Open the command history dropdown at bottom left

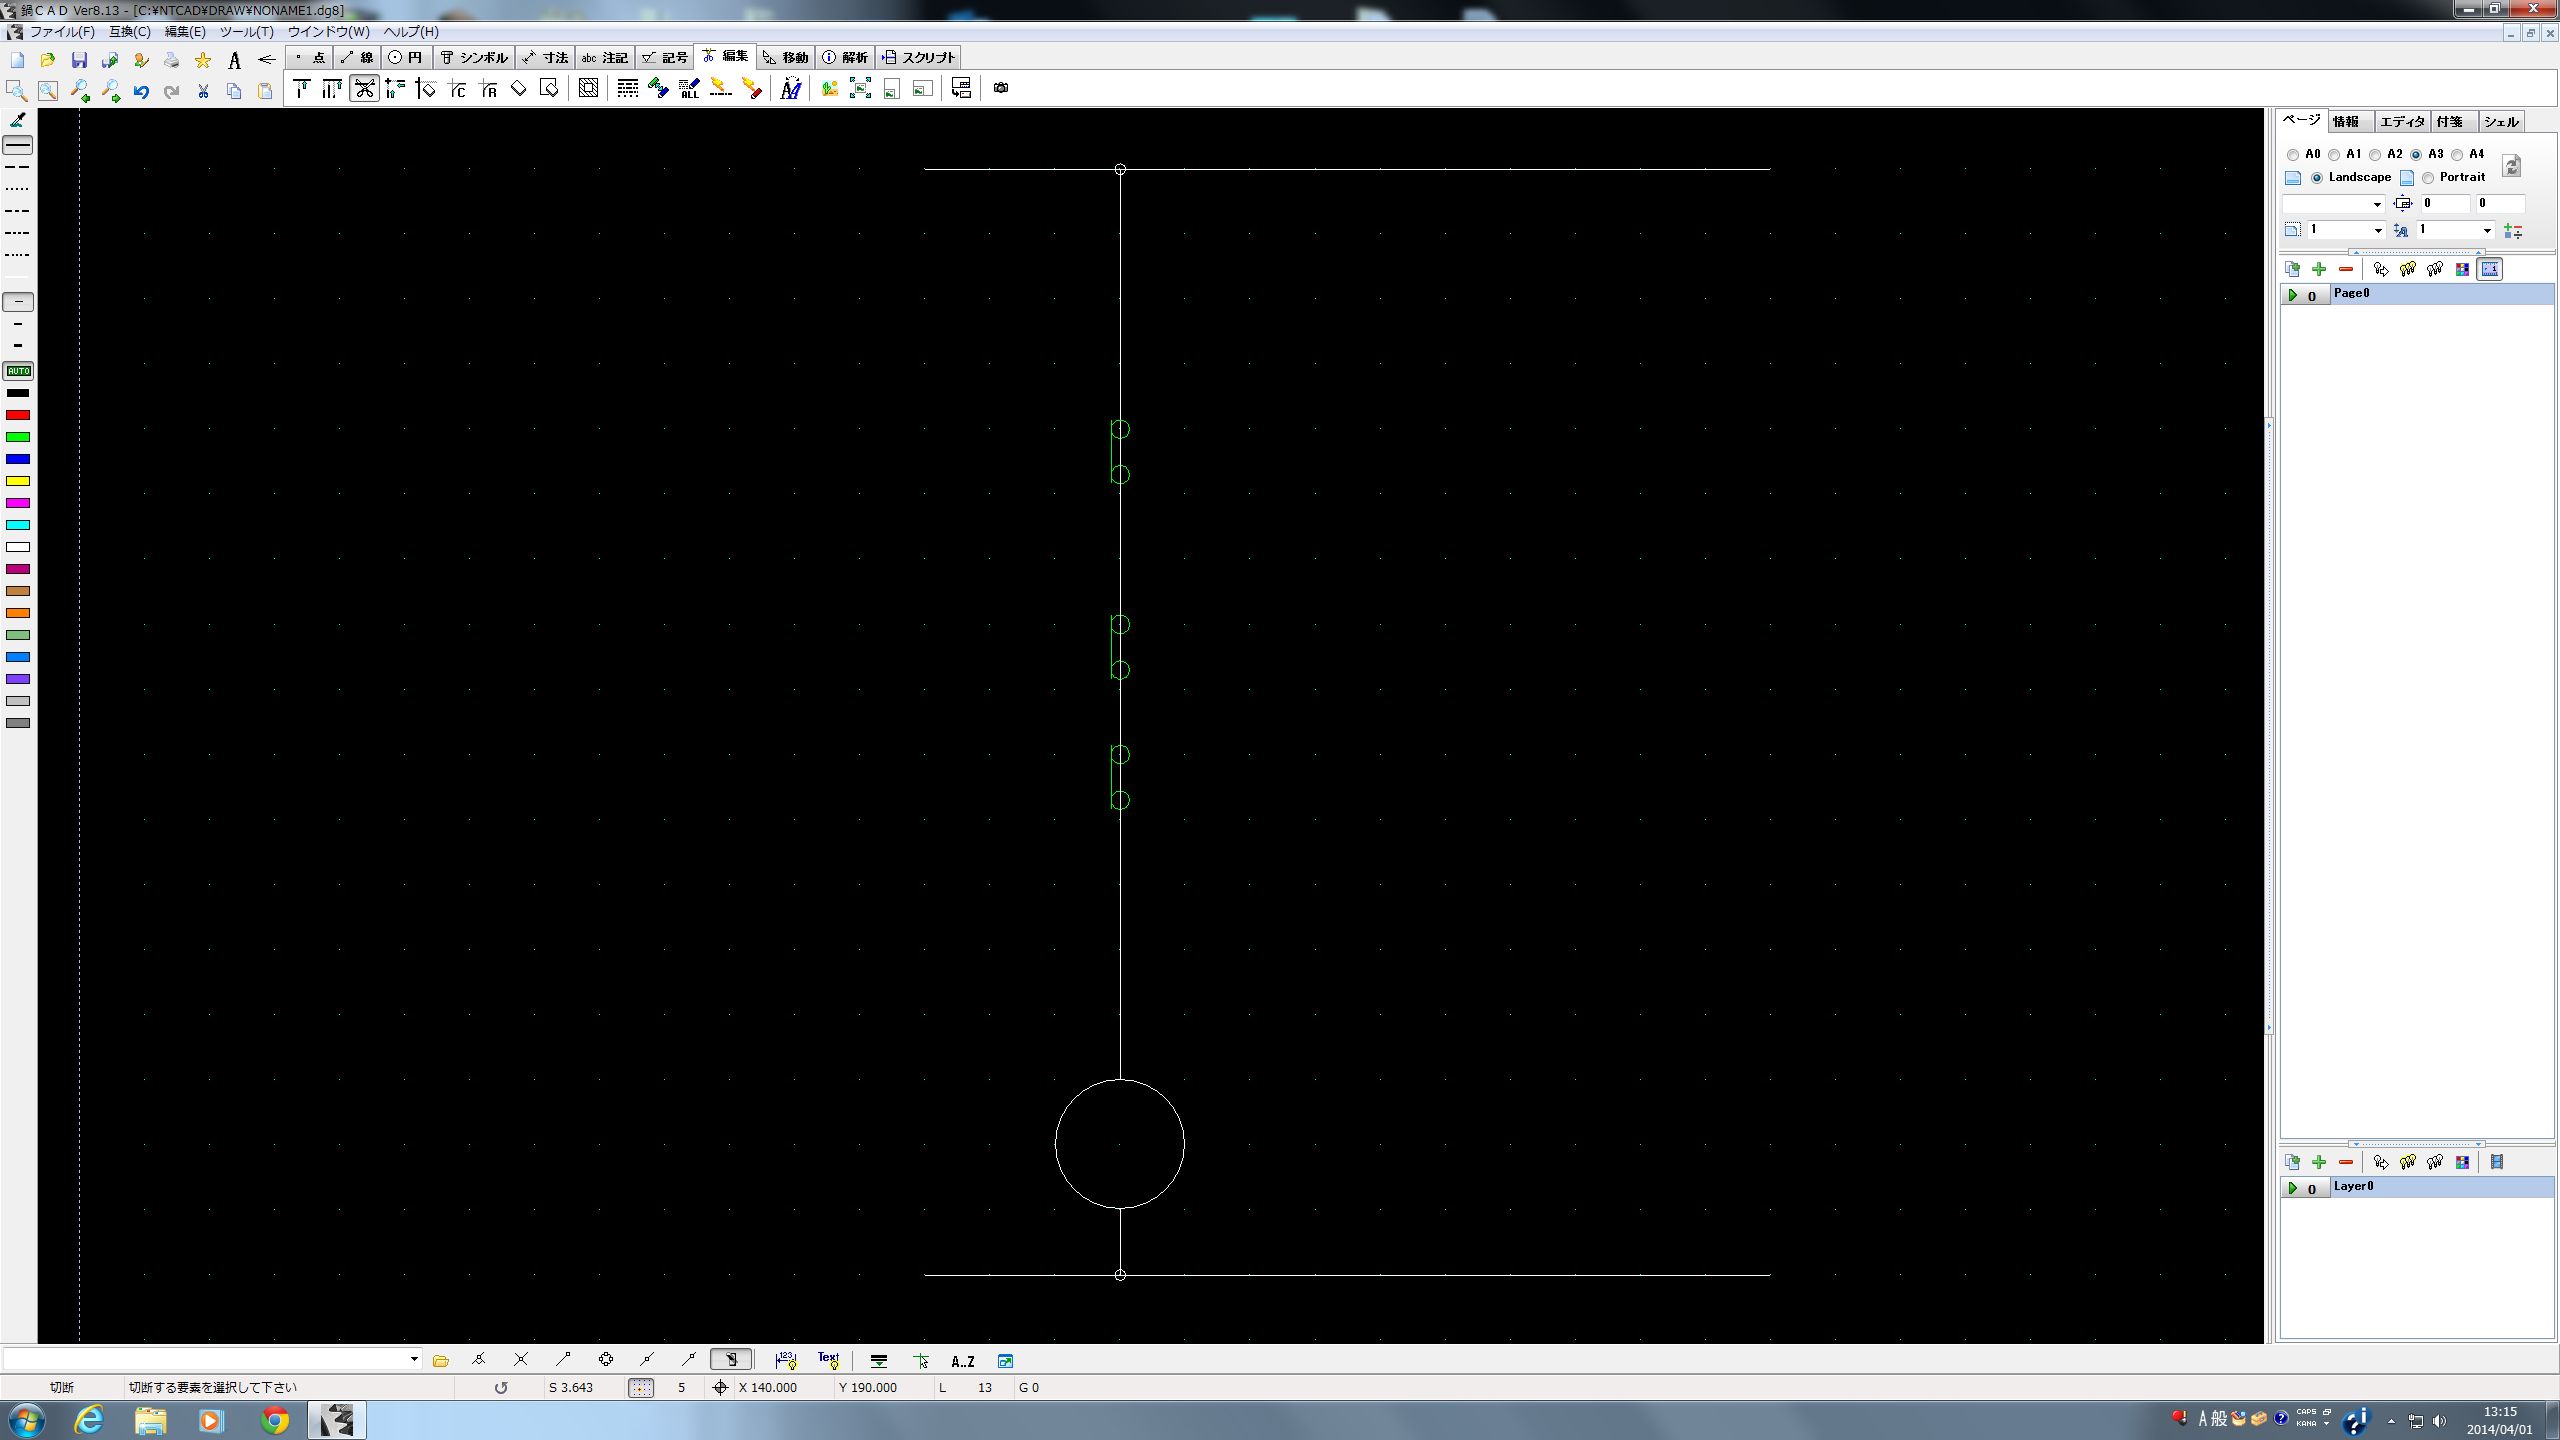414,1359
